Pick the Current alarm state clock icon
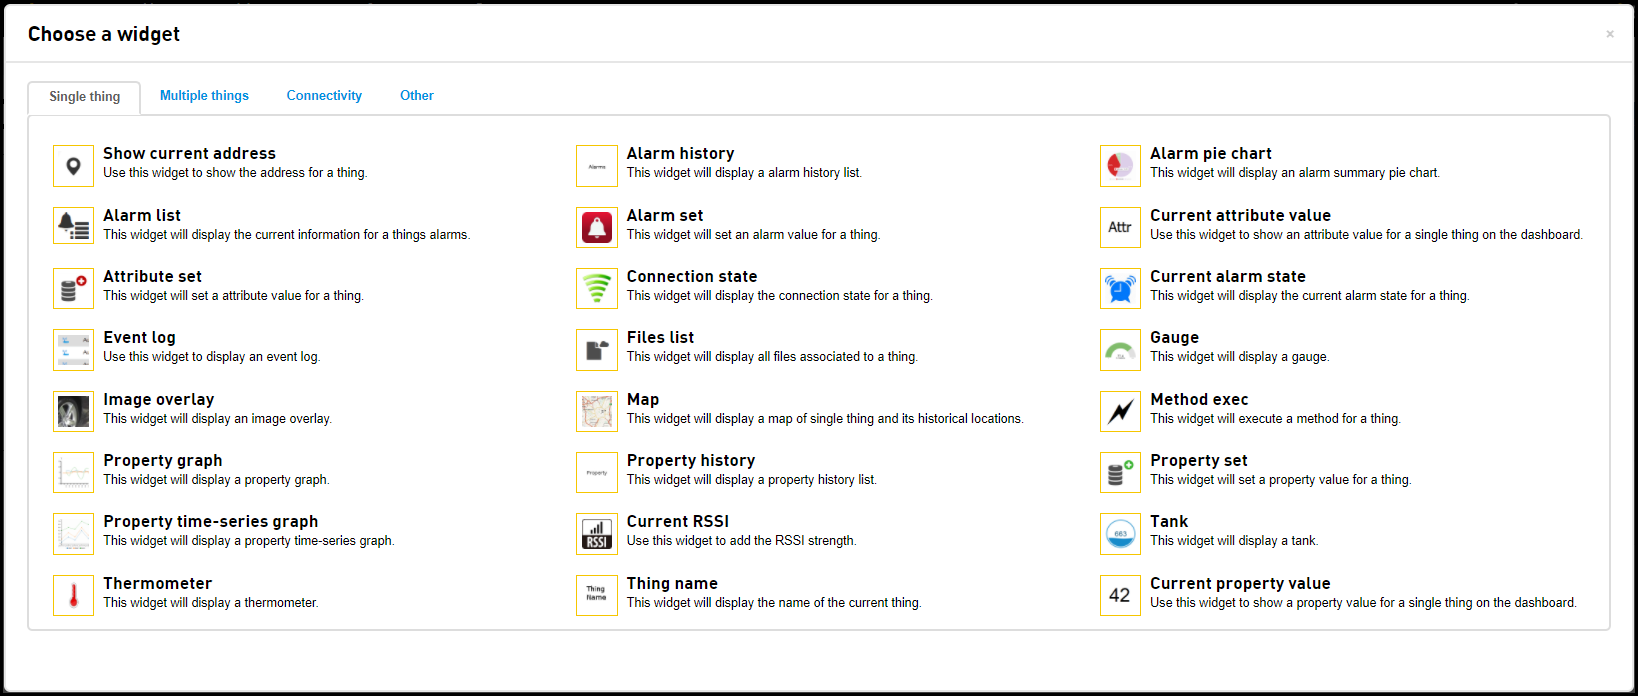The height and width of the screenshot is (696, 1638). (1120, 289)
